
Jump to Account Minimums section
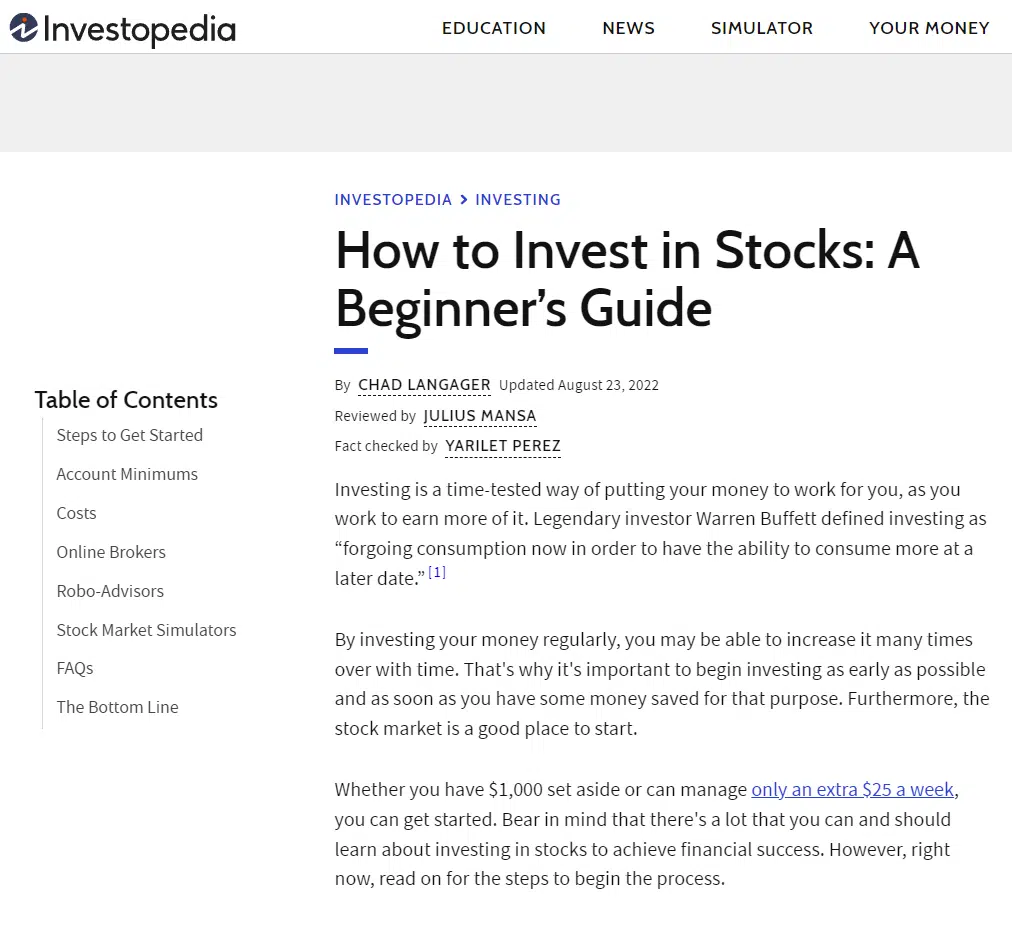127,474
